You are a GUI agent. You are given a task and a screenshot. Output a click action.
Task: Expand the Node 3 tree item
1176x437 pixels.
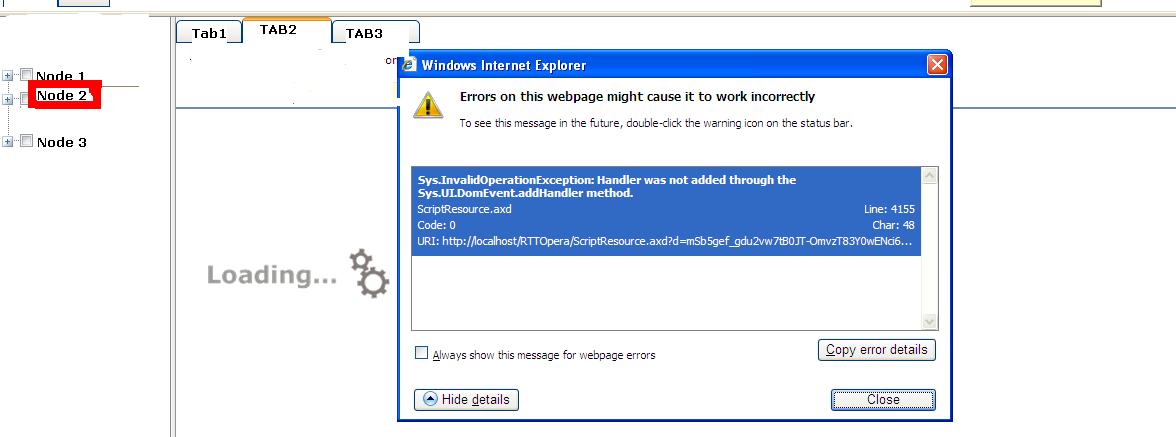click(x=8, y=142)
